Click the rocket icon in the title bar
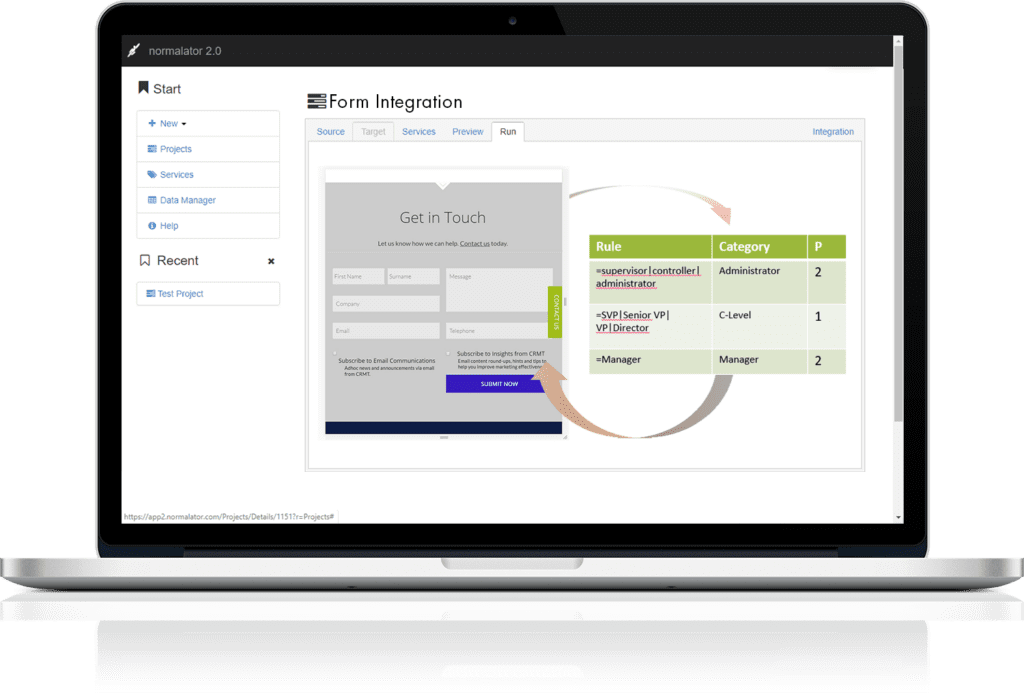Image resolution: width=1024 pixels, height=693 pixels. tap(131, 49)
